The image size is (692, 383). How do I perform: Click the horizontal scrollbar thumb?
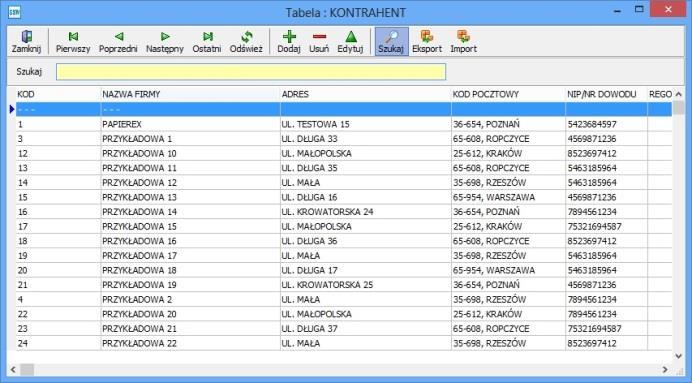[x=27, y=369]
